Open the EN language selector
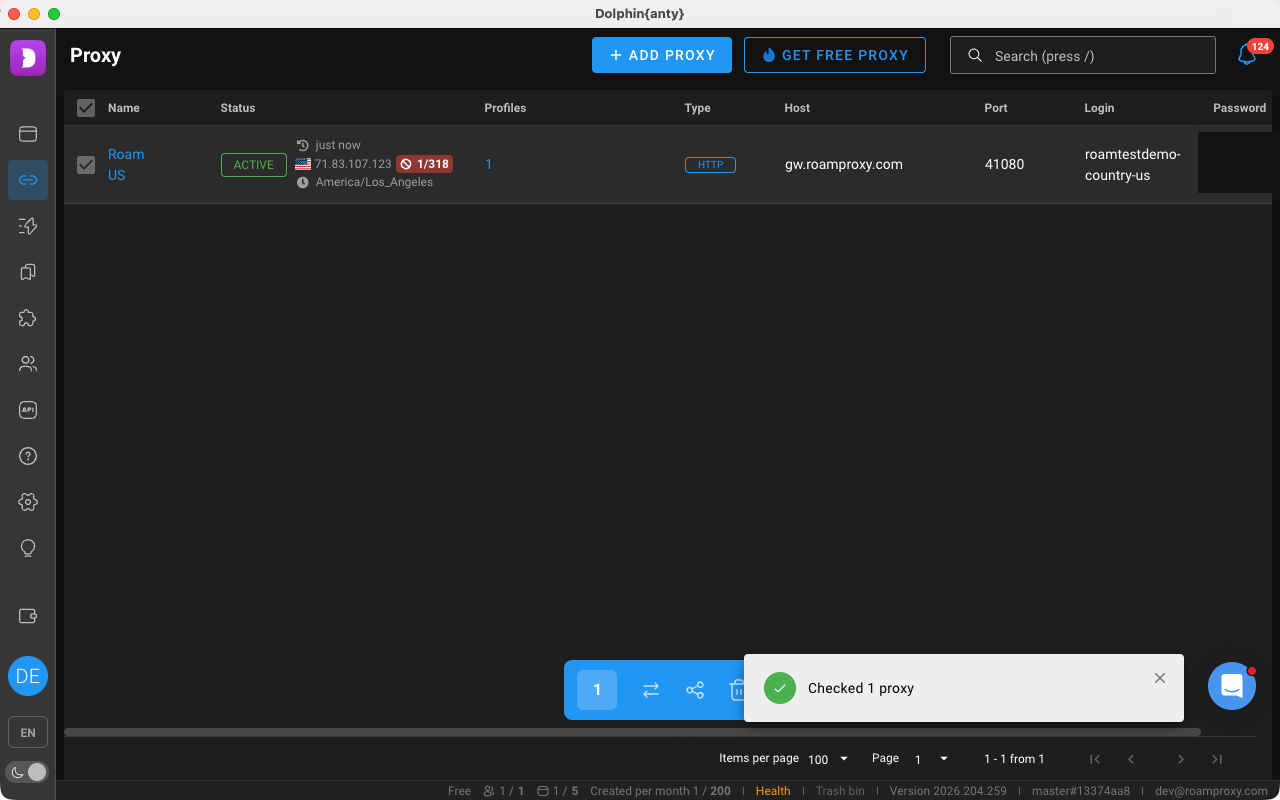Image resolution: width=1280 pixels, height=800 pixels. [28, 733]
